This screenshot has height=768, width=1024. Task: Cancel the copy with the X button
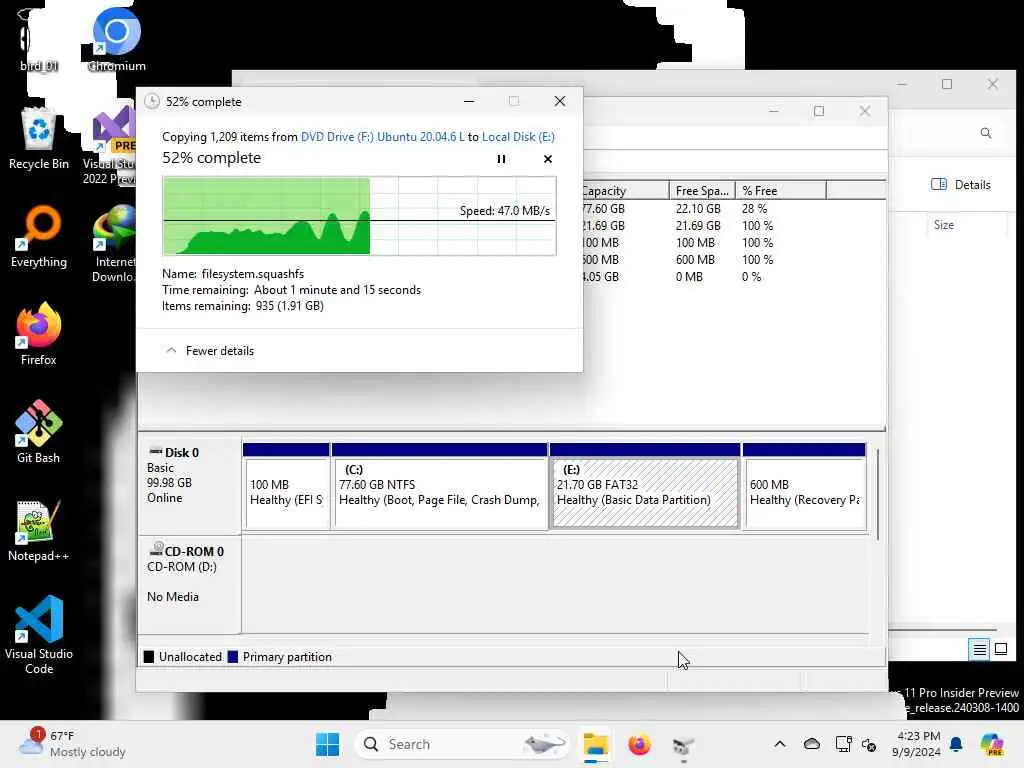click(547, 159)
